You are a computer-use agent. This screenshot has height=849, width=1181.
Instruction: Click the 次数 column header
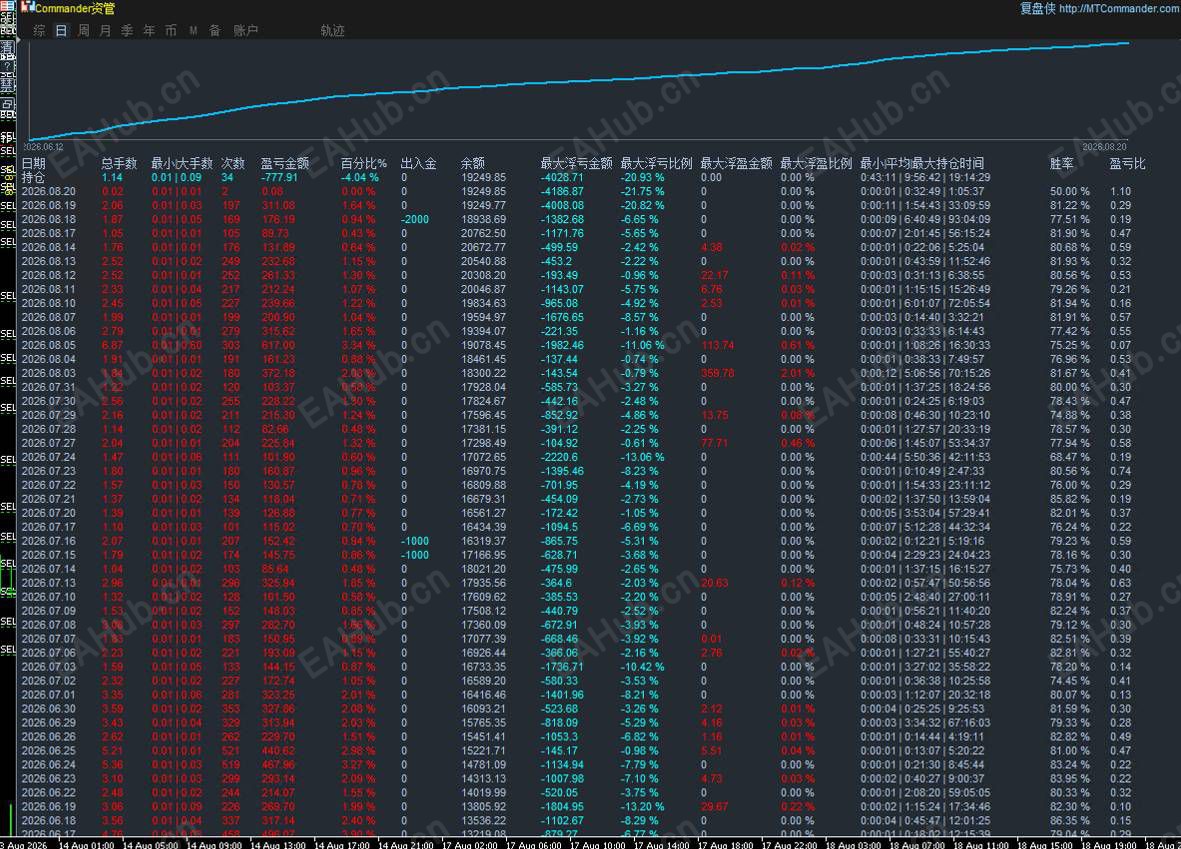click(x=233, y=163)
